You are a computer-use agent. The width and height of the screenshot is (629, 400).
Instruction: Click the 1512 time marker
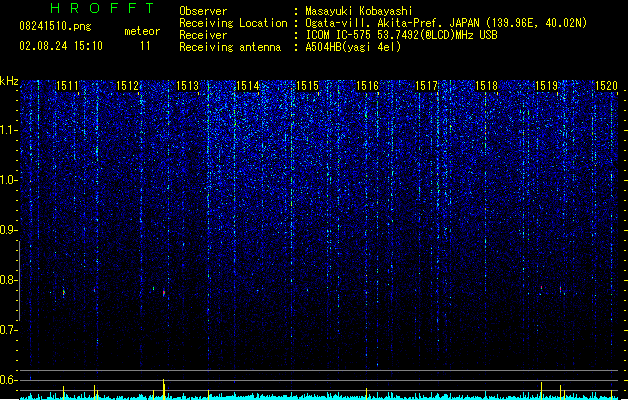[127, 86]
